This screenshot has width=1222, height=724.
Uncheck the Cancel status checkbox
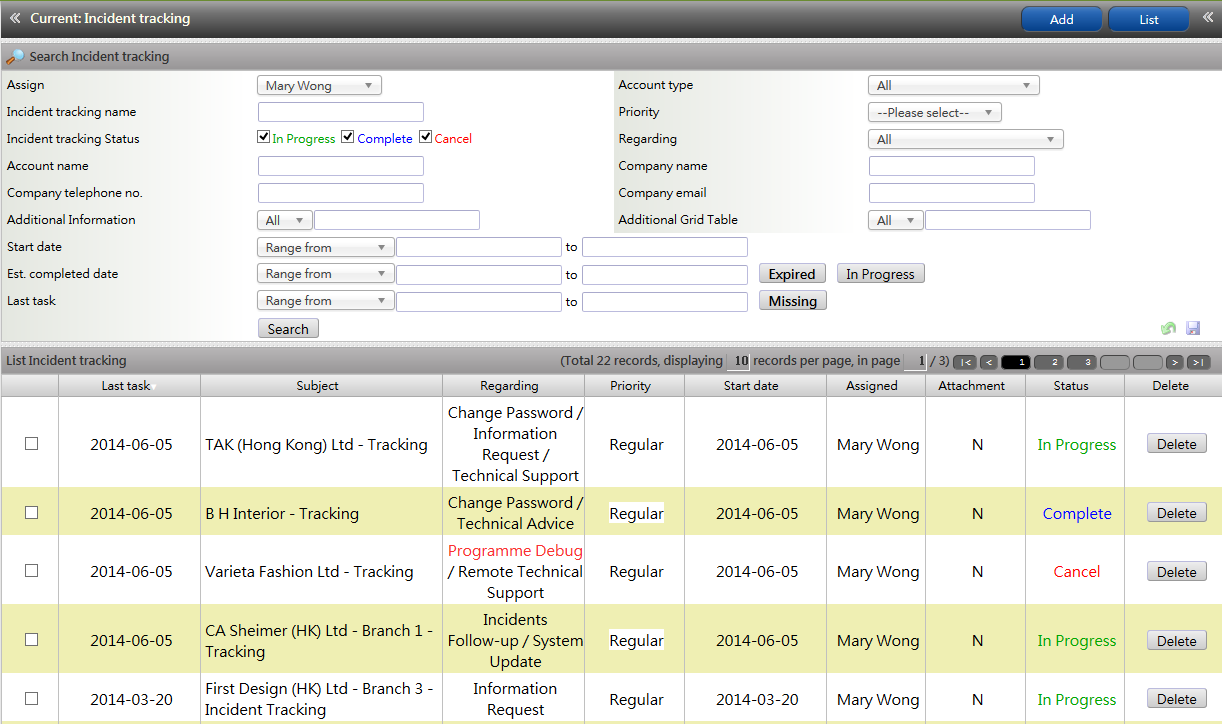(426, 137)
